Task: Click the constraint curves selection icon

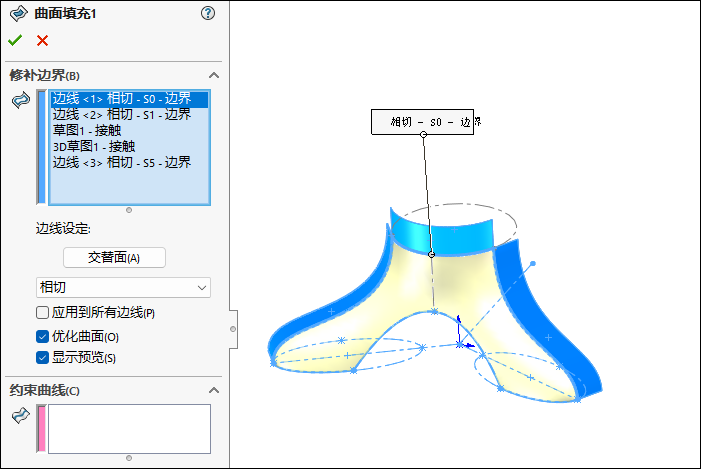Action: tap(21, 415)
